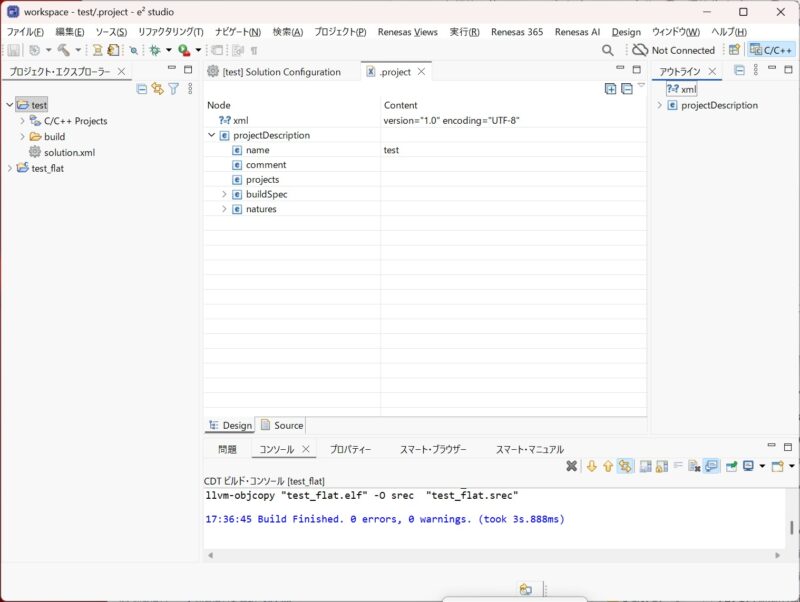Open the Debug launch dropdown arrow
Image resolution: width=800 pixels, height=602 pixels.
[x=169, y=50]
